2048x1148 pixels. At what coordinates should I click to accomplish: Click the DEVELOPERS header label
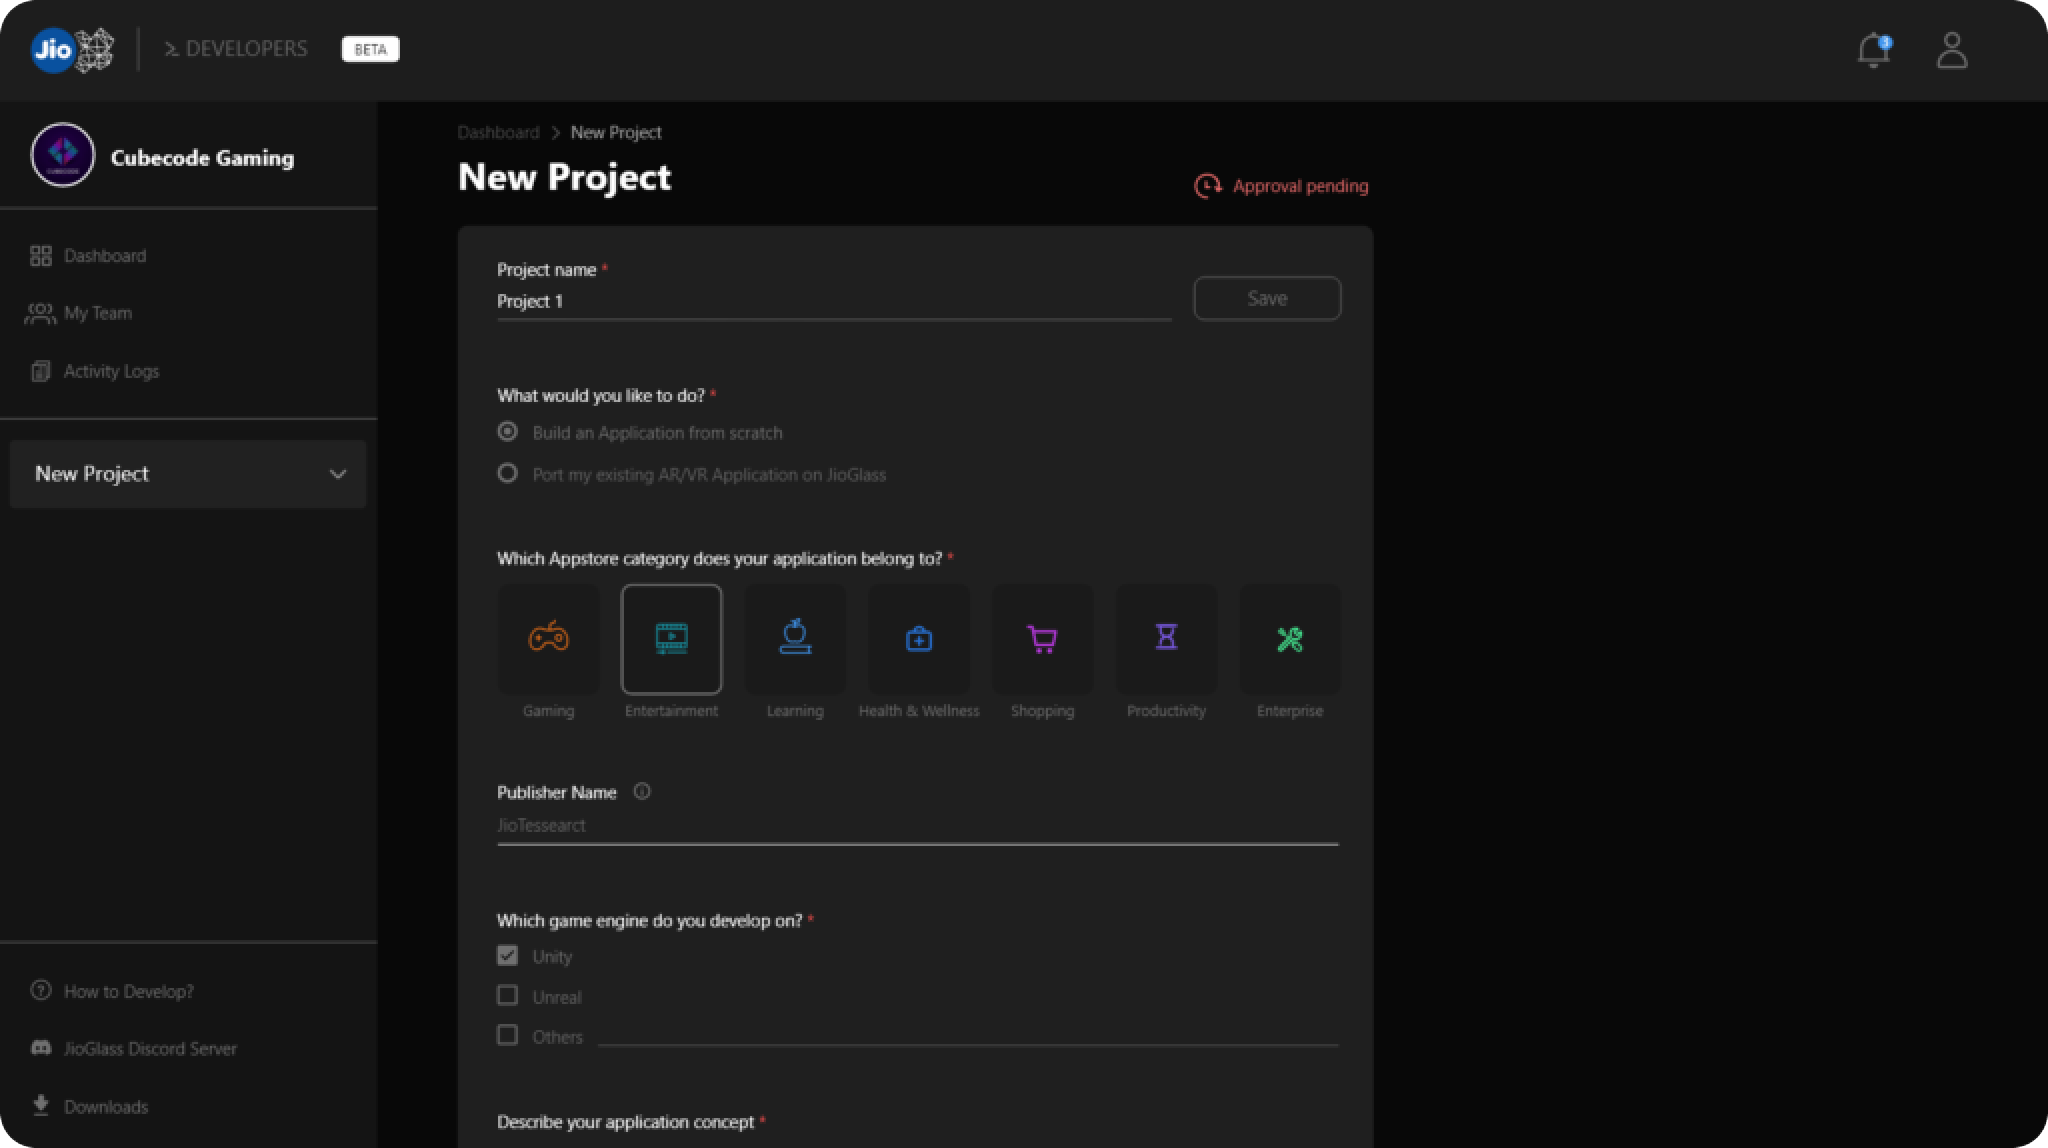[236, 49]
